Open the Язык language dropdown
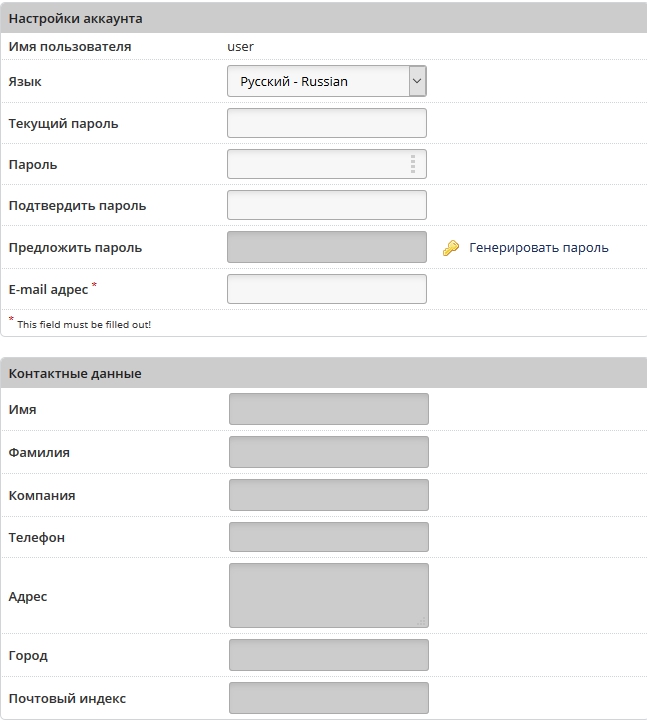Image resolution: width=647 pixels, height=724 pixels. 327,81
